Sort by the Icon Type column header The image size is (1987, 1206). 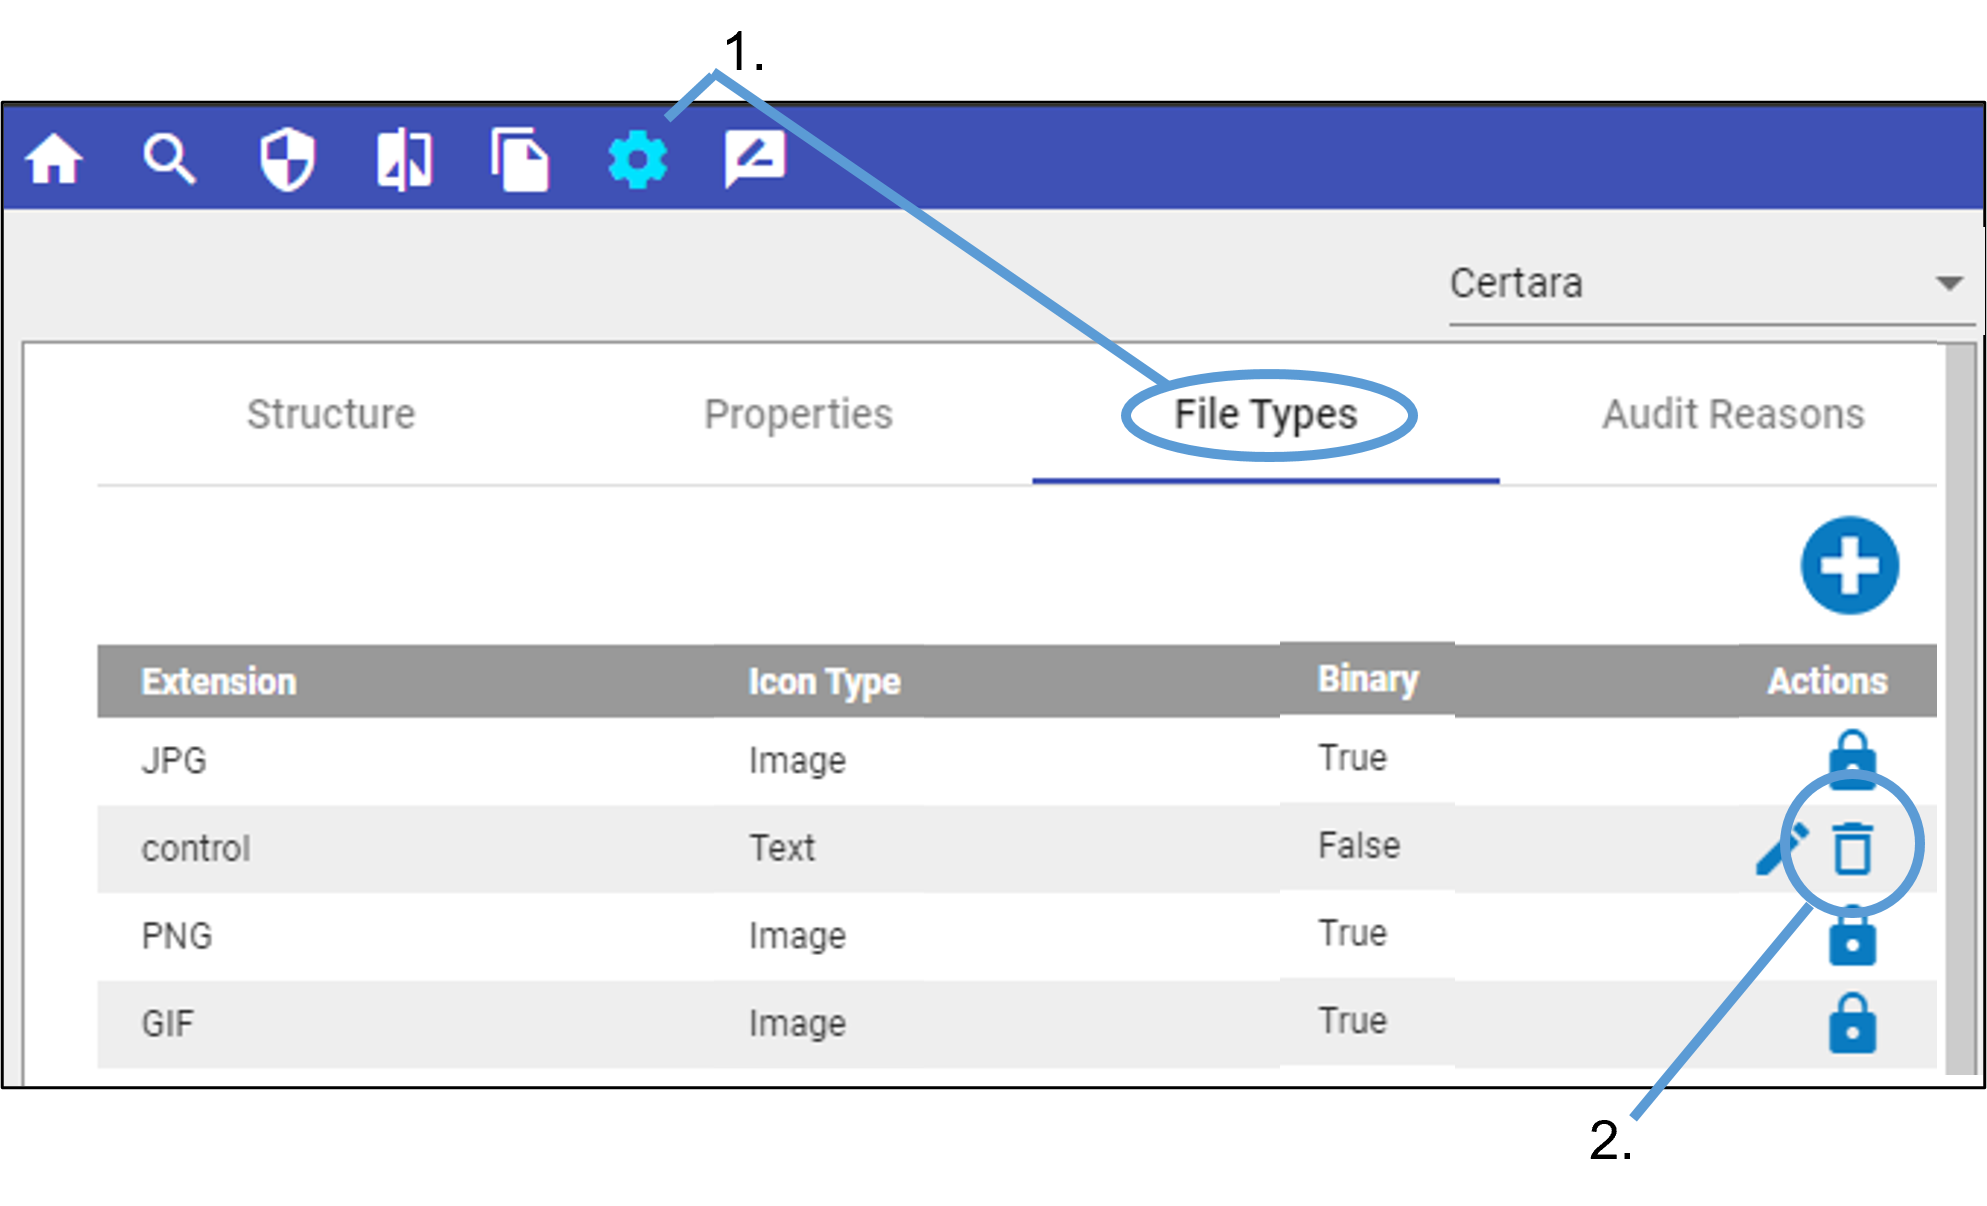[x=824, y=681]
